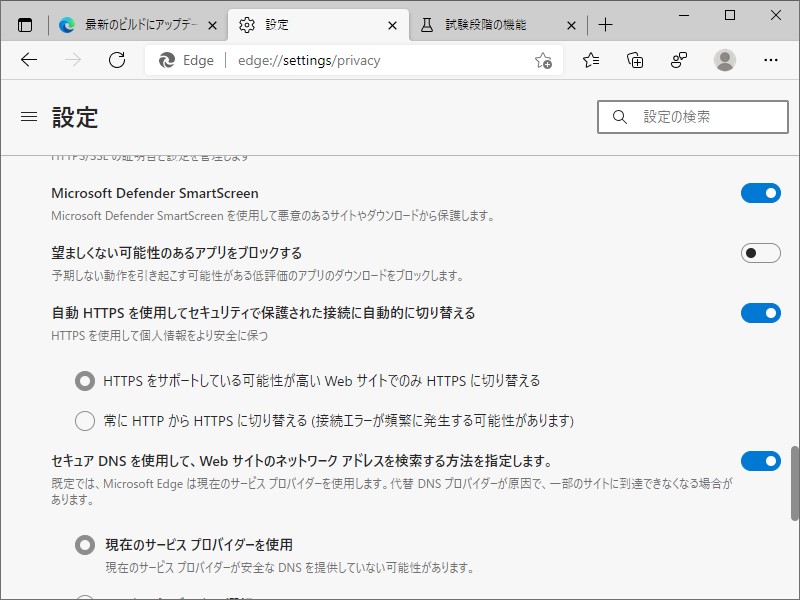
Task: Switch to the 試験段階の機能 tab
Action: (490, 22)
